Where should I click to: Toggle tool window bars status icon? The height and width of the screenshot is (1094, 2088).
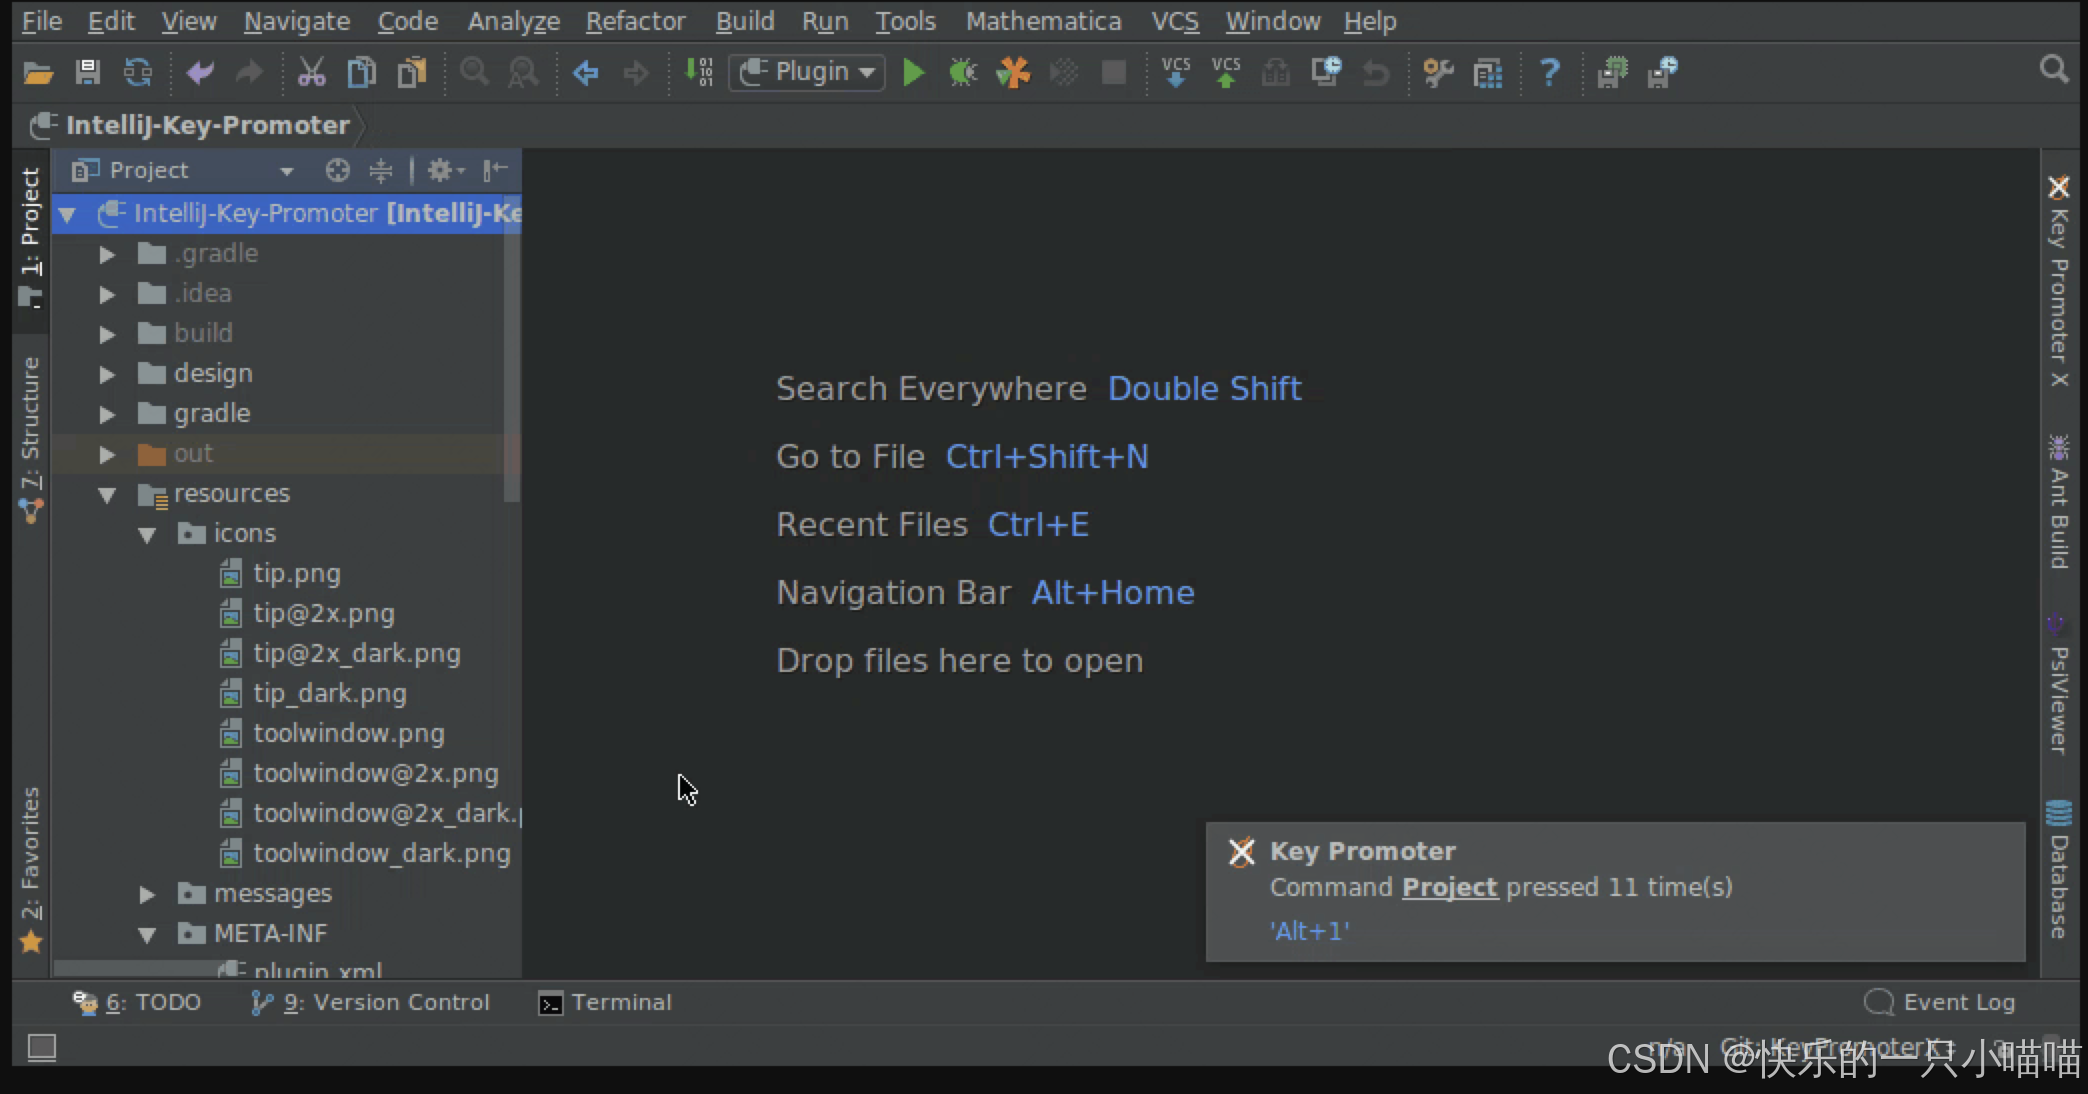42,1047
